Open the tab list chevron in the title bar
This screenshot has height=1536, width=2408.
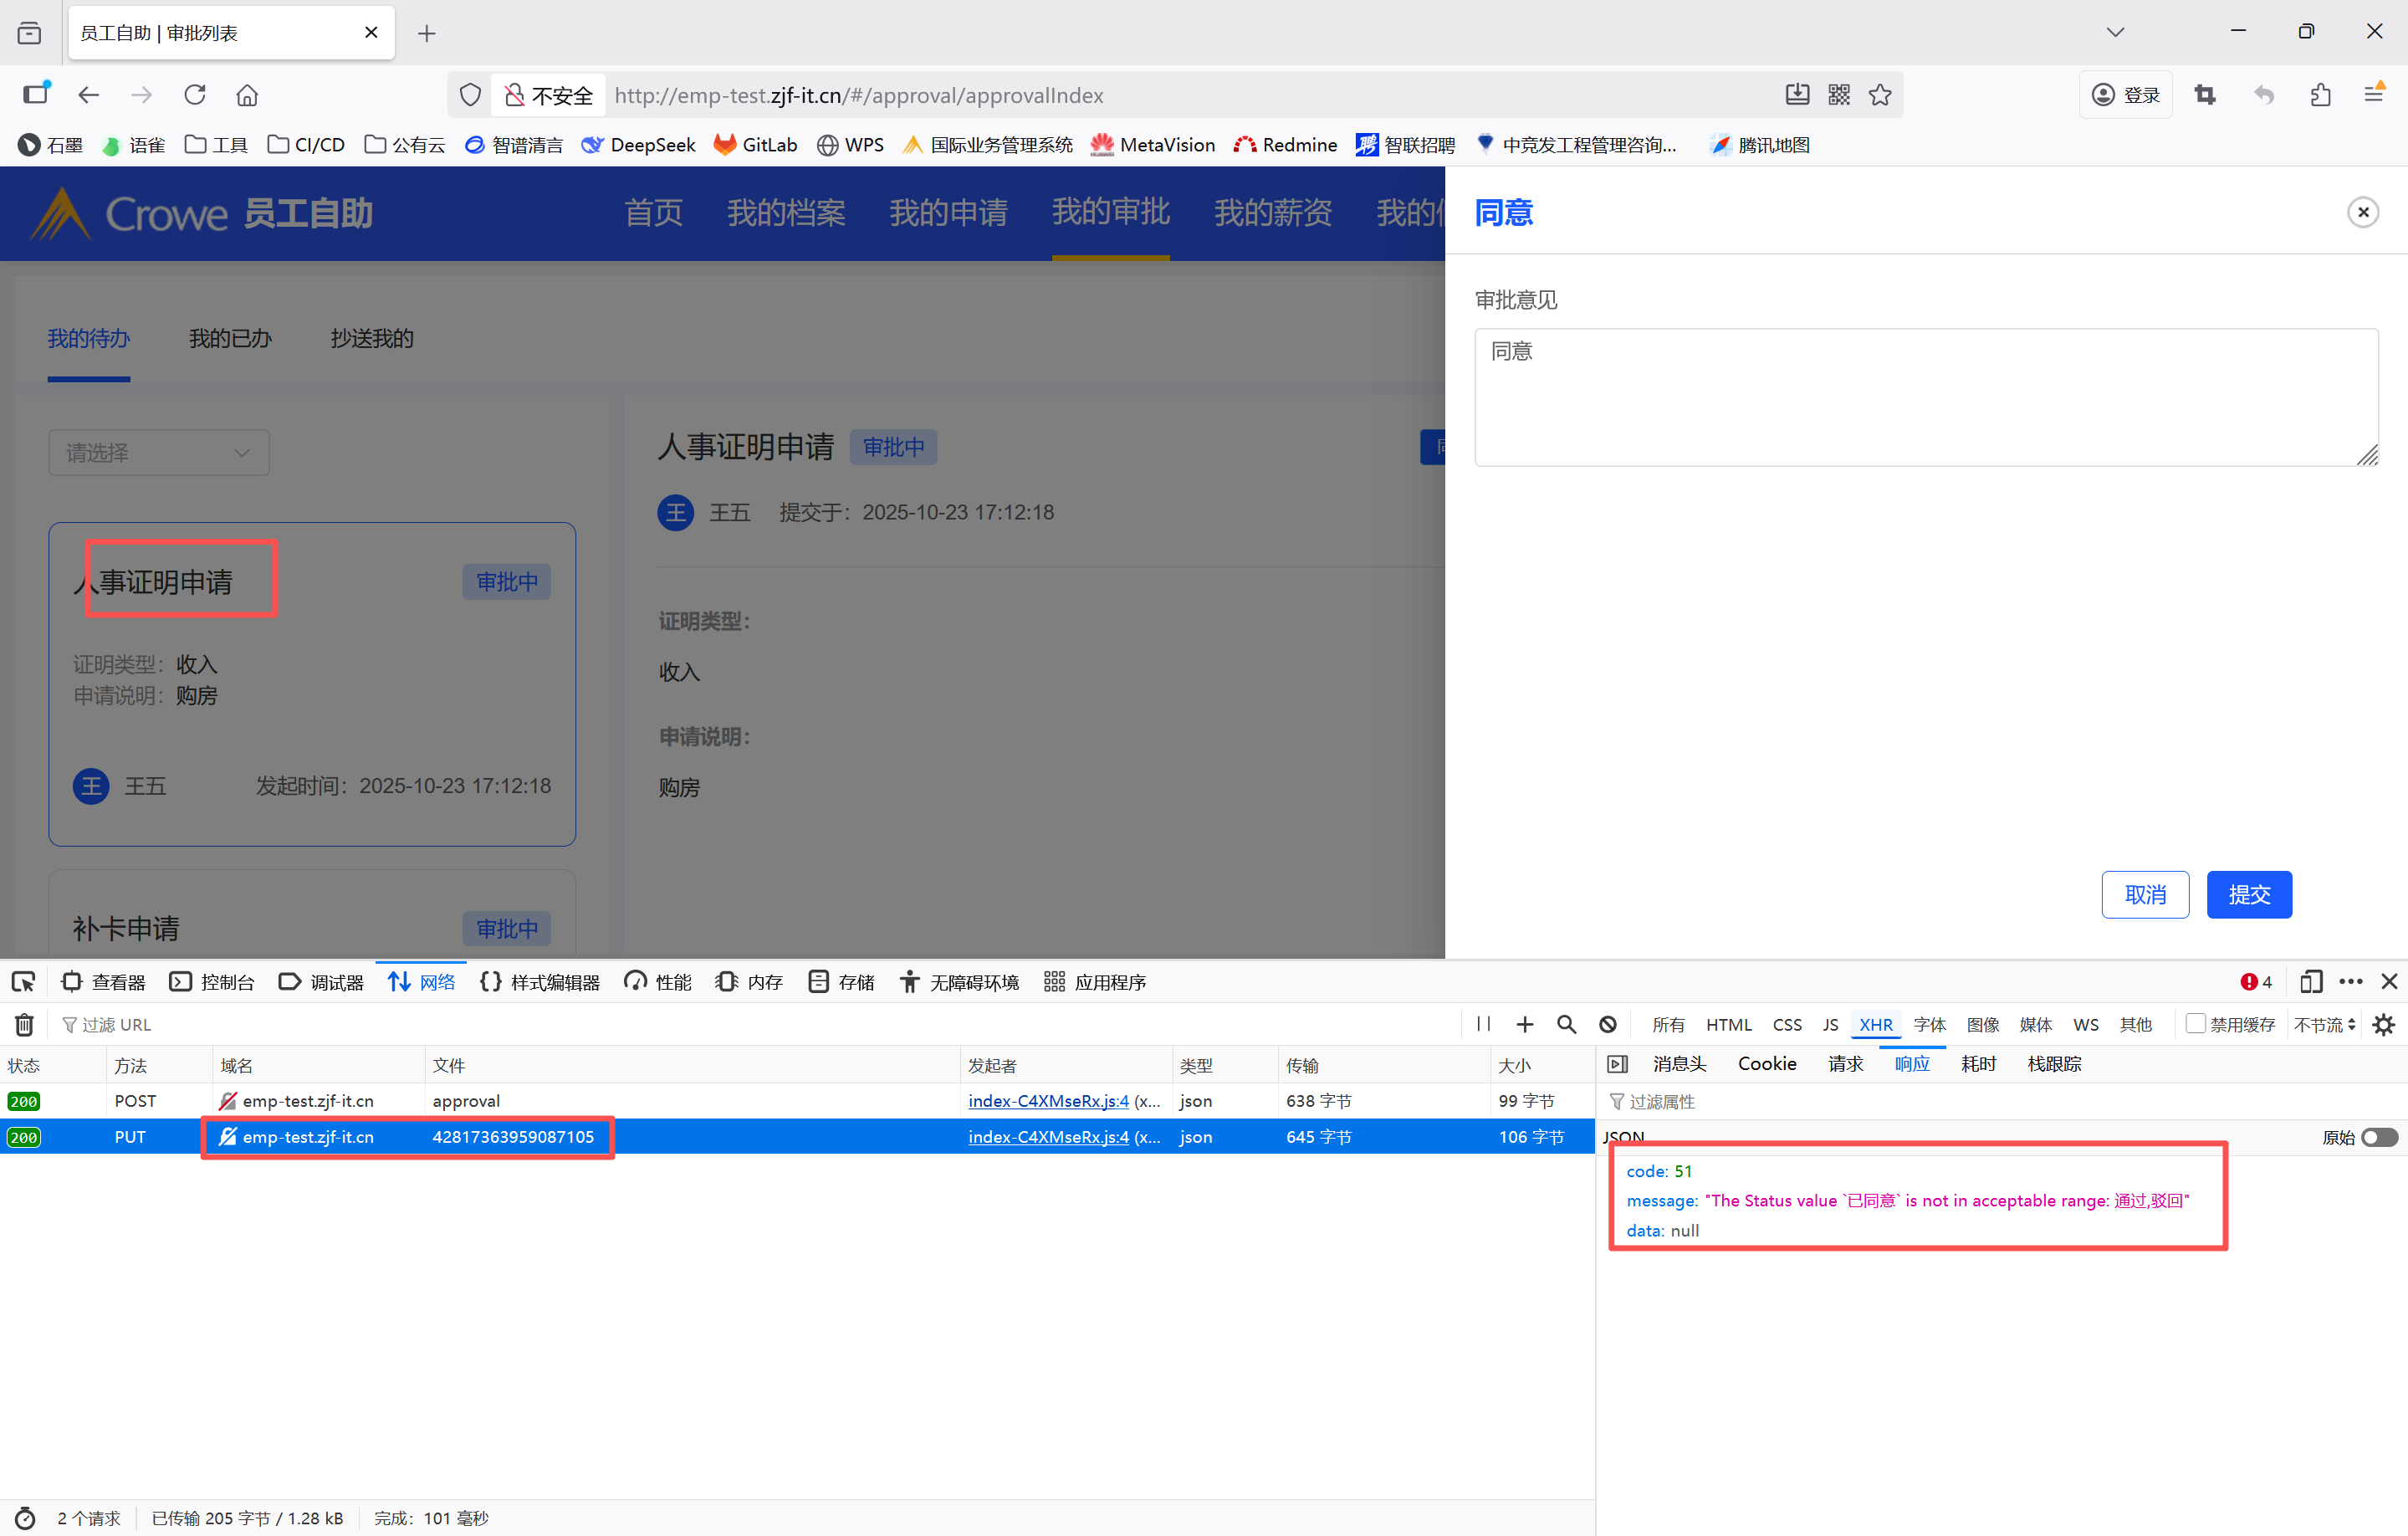click(2115, 32)
